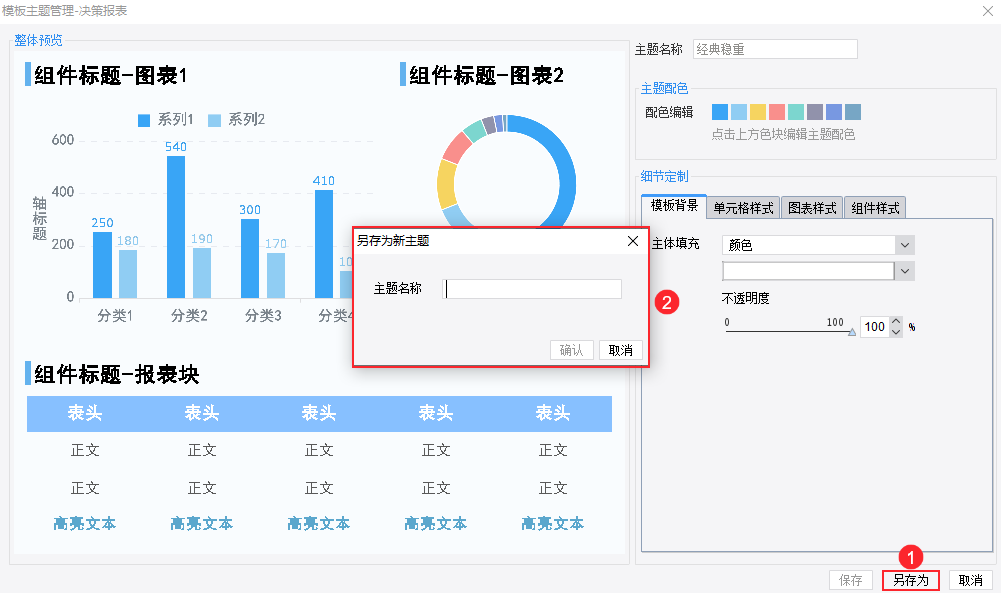Increase opacity with the up stepper arrow
1001x593 pixels.
[x=896, y=322]
